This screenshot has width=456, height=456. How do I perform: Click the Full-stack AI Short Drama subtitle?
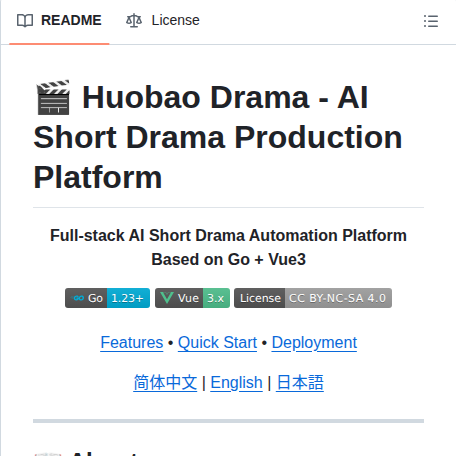[x=228, y=247]
